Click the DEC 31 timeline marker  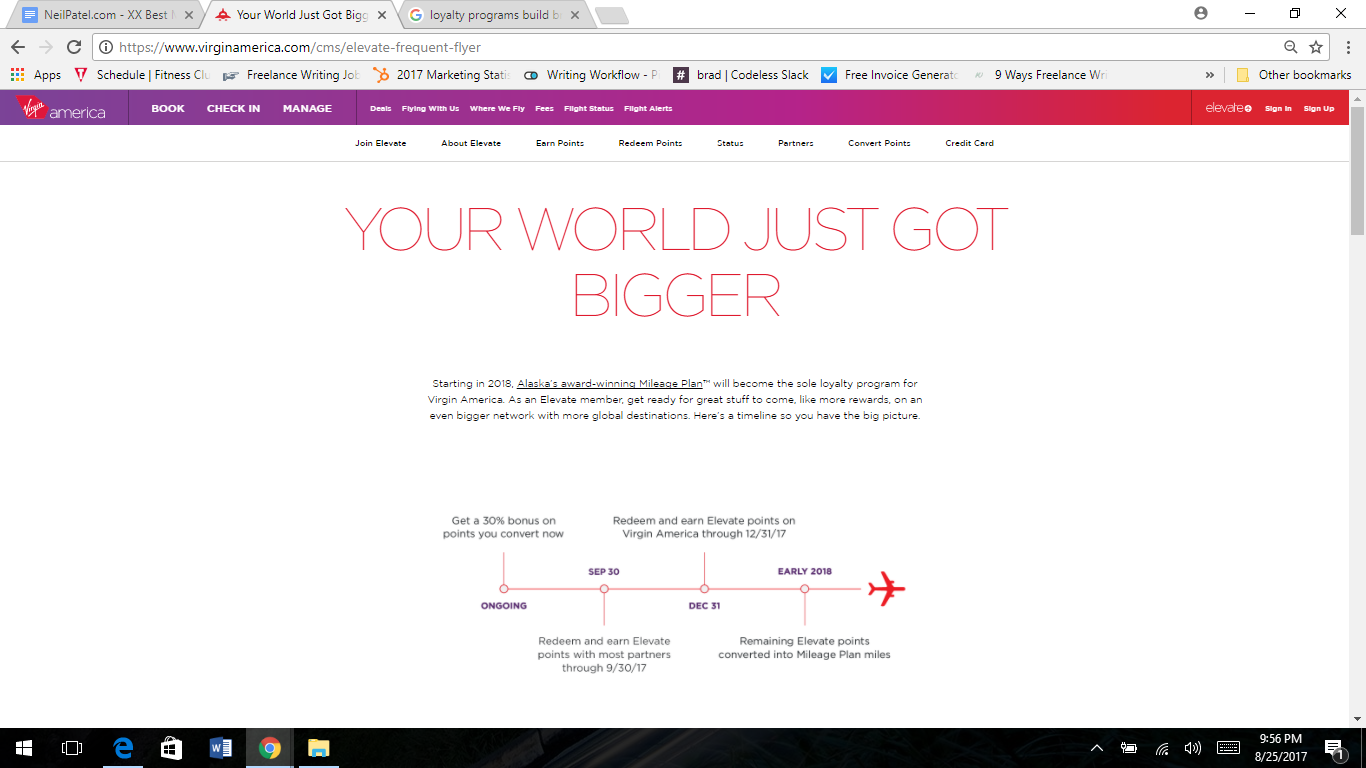coord(704,589)
